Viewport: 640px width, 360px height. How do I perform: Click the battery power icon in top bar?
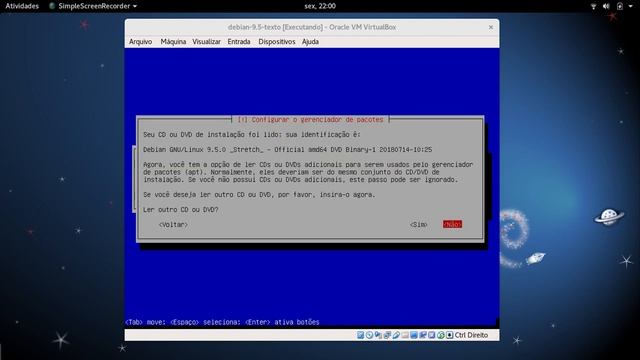click(x=620, y=6)
